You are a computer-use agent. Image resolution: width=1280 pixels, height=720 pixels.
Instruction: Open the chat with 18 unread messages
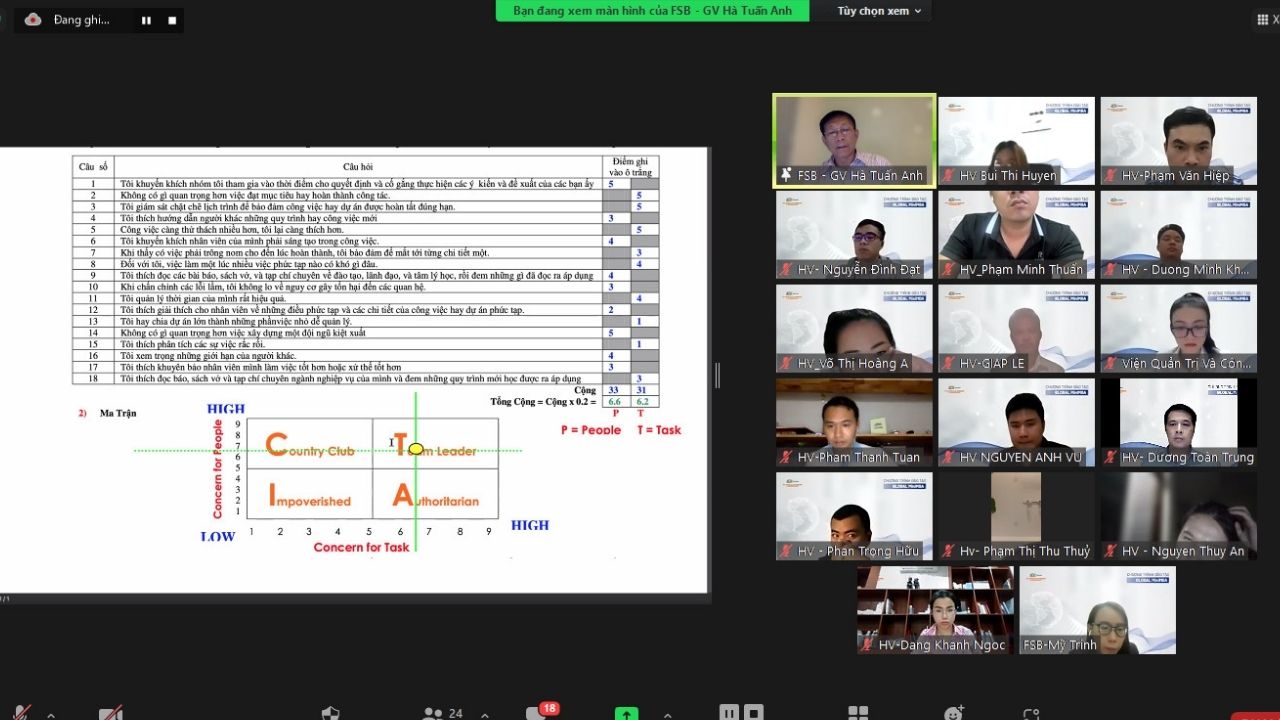click(x=538, y=713)
